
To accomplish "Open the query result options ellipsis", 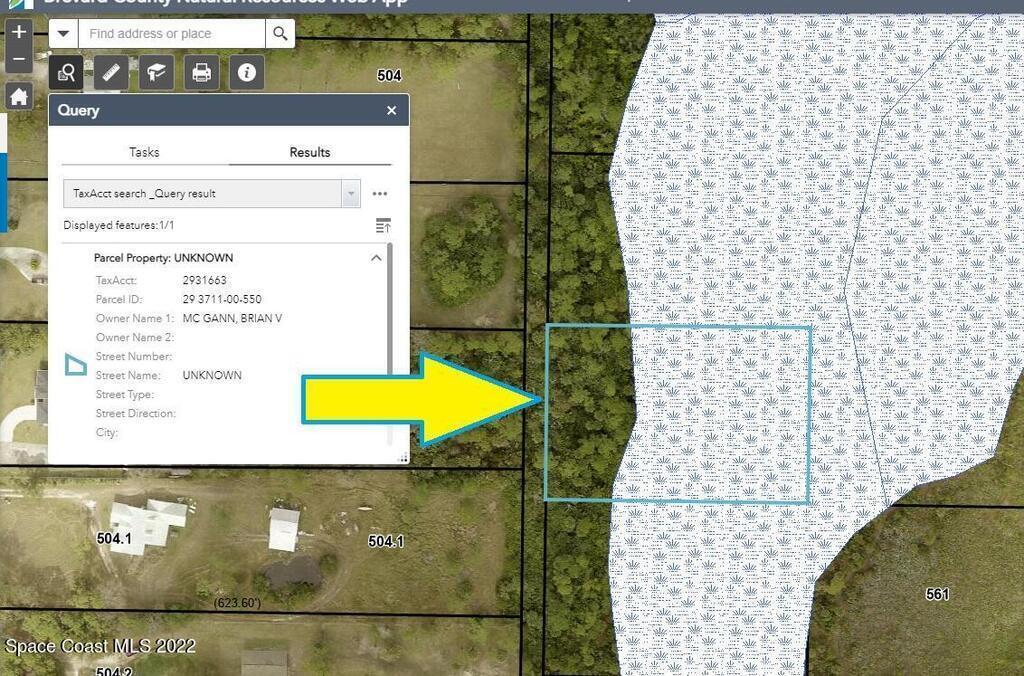I will [x=380, y=194].
